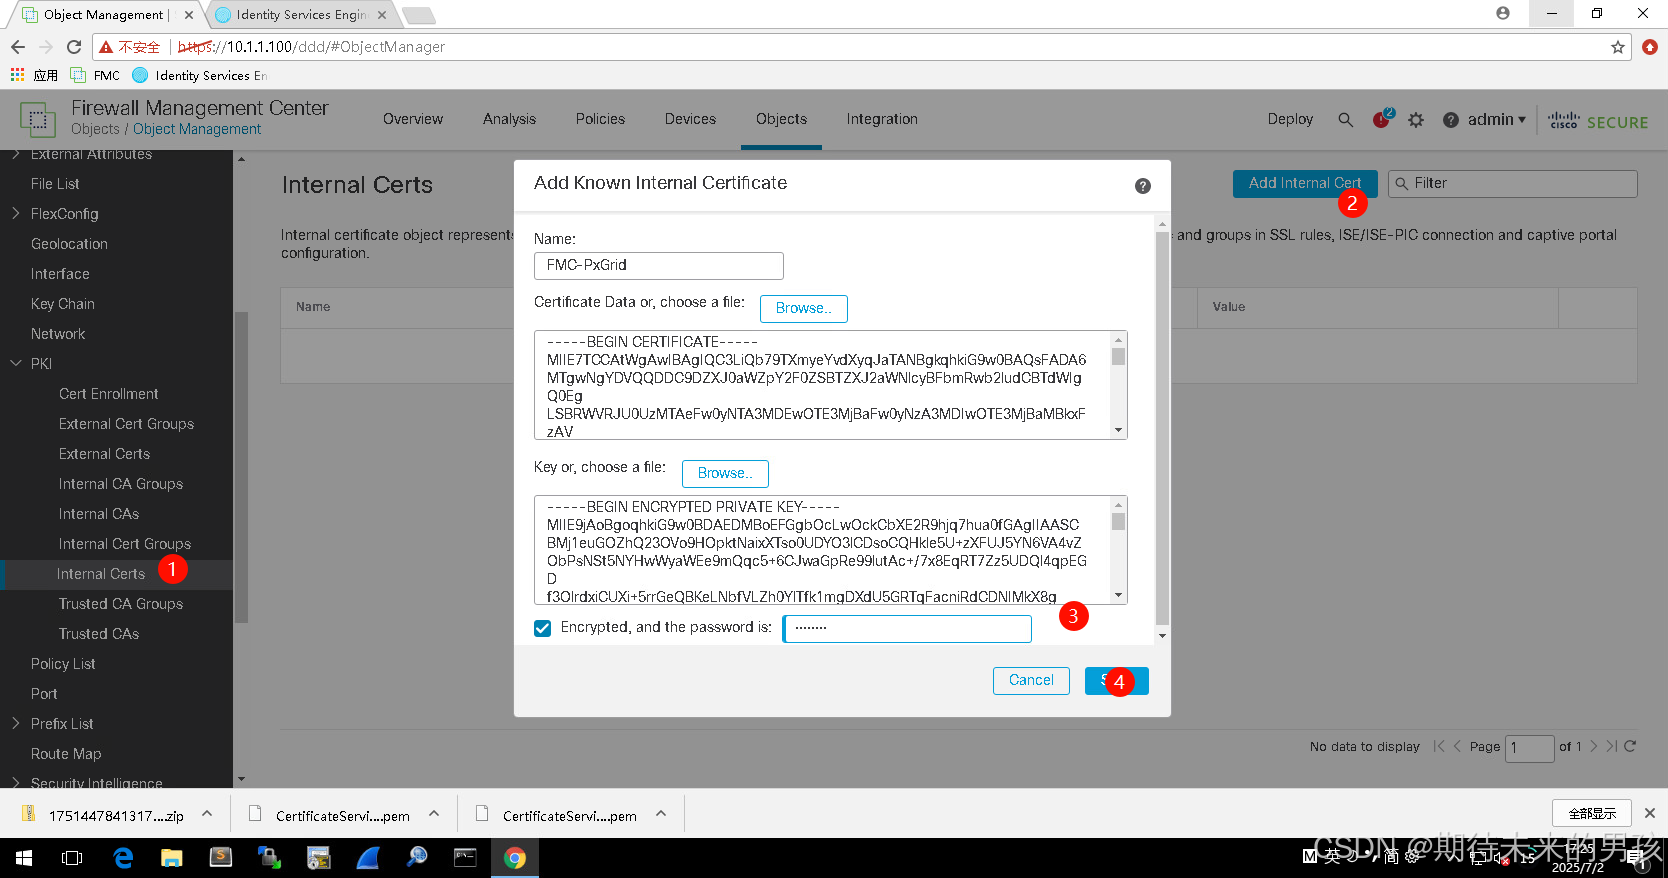This screenshot has width=1668, height=878.
Task: Open the Policies menu
Action: click(x=600, y=119)
